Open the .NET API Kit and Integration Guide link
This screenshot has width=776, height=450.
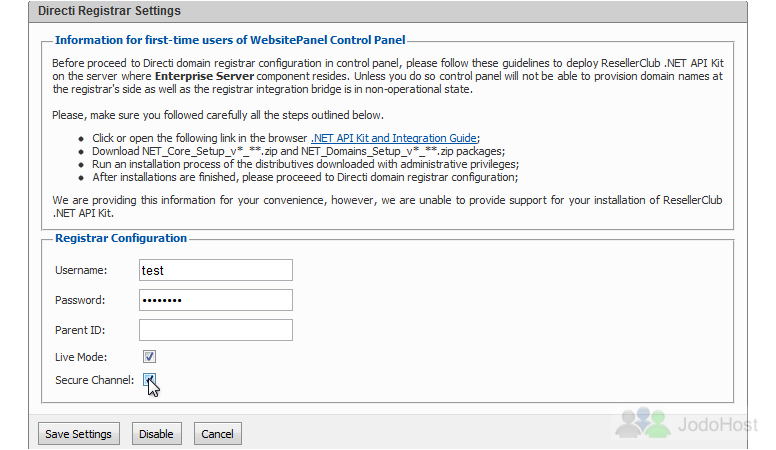pos(394,138)
